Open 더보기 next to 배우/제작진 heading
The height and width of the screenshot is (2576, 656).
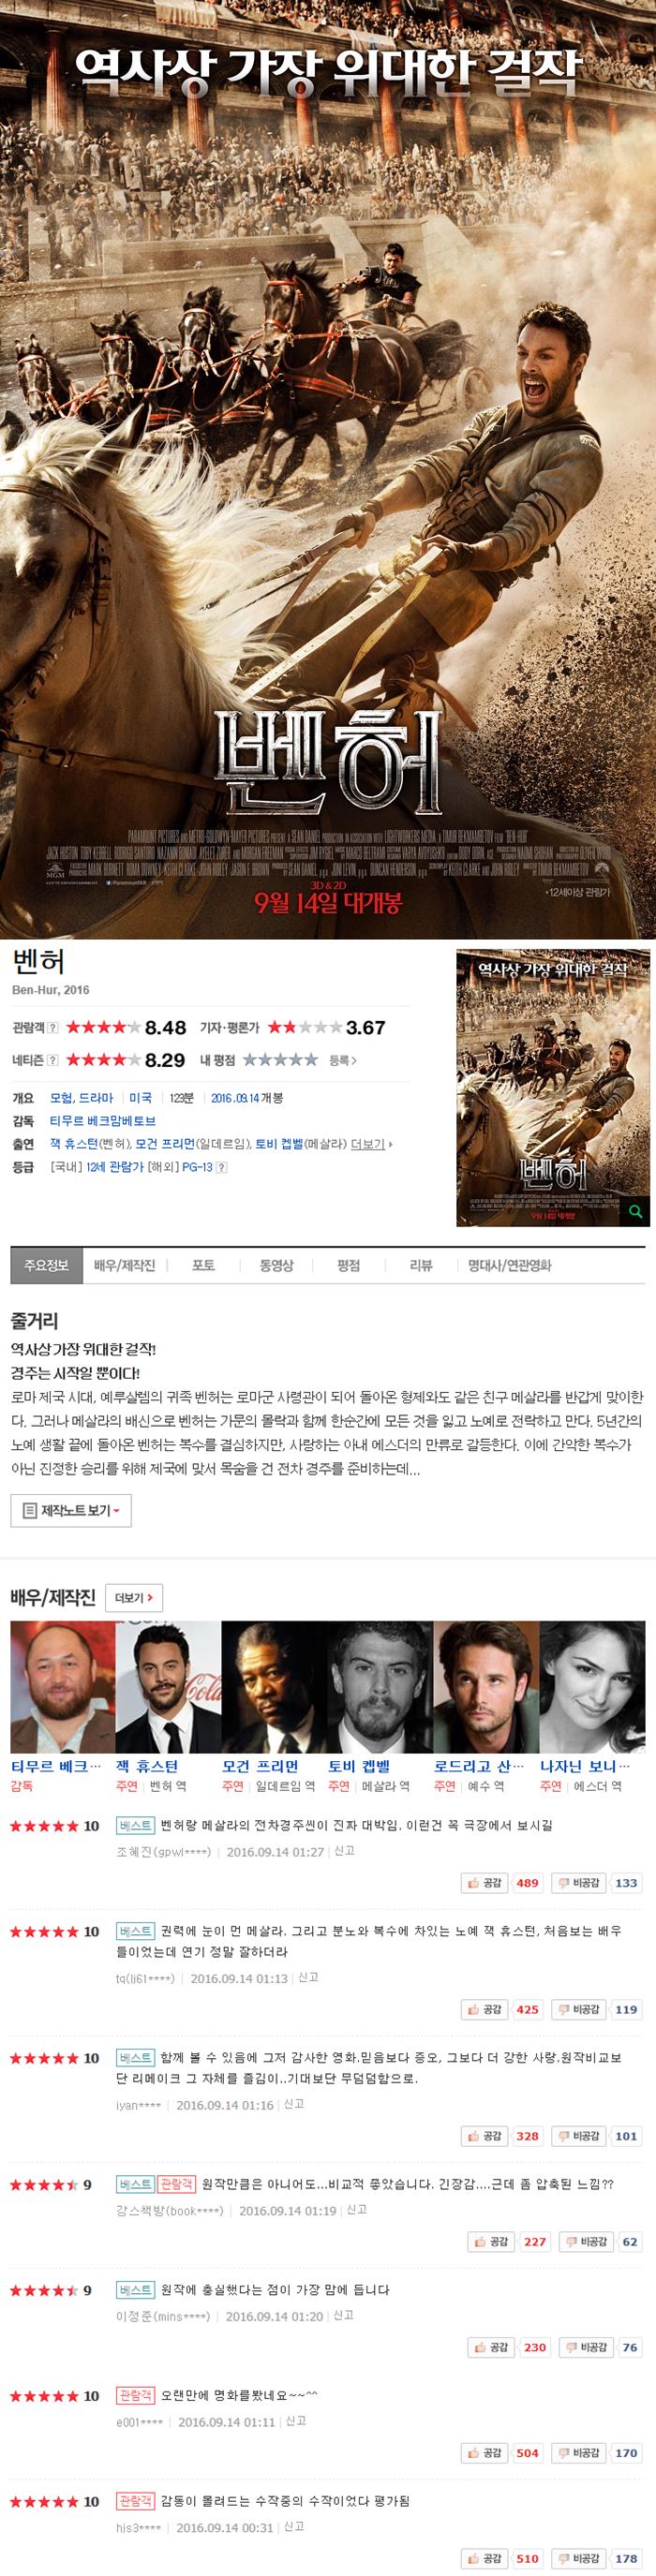[x=134, y=1597]
